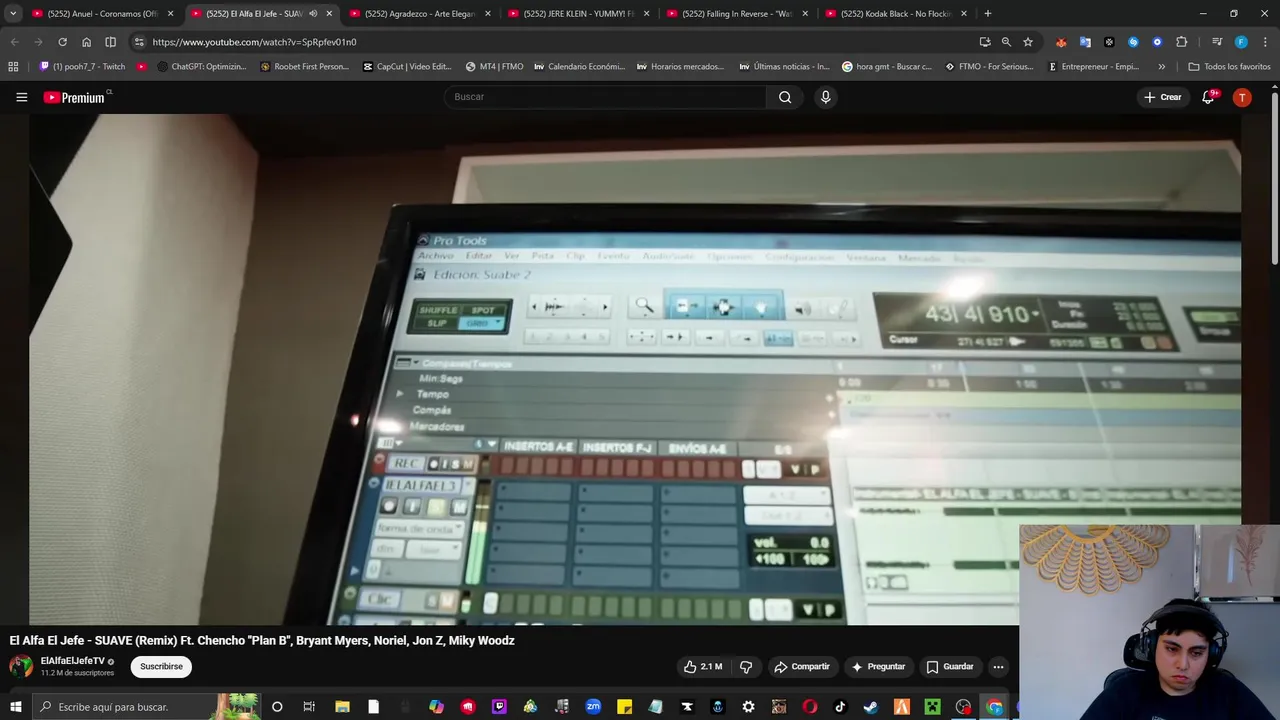Open hora gmt Google bookmark
The height and width of the screenshot is (720, 1280).
point(886,67)
